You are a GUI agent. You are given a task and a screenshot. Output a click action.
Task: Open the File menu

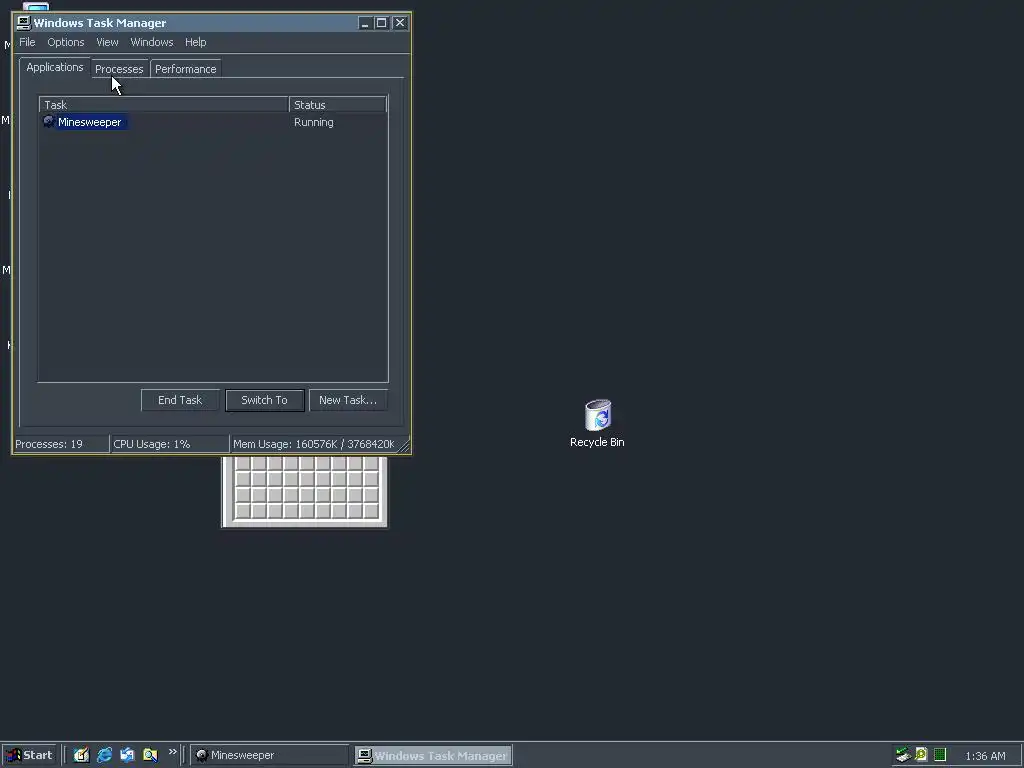pos(27,42)
